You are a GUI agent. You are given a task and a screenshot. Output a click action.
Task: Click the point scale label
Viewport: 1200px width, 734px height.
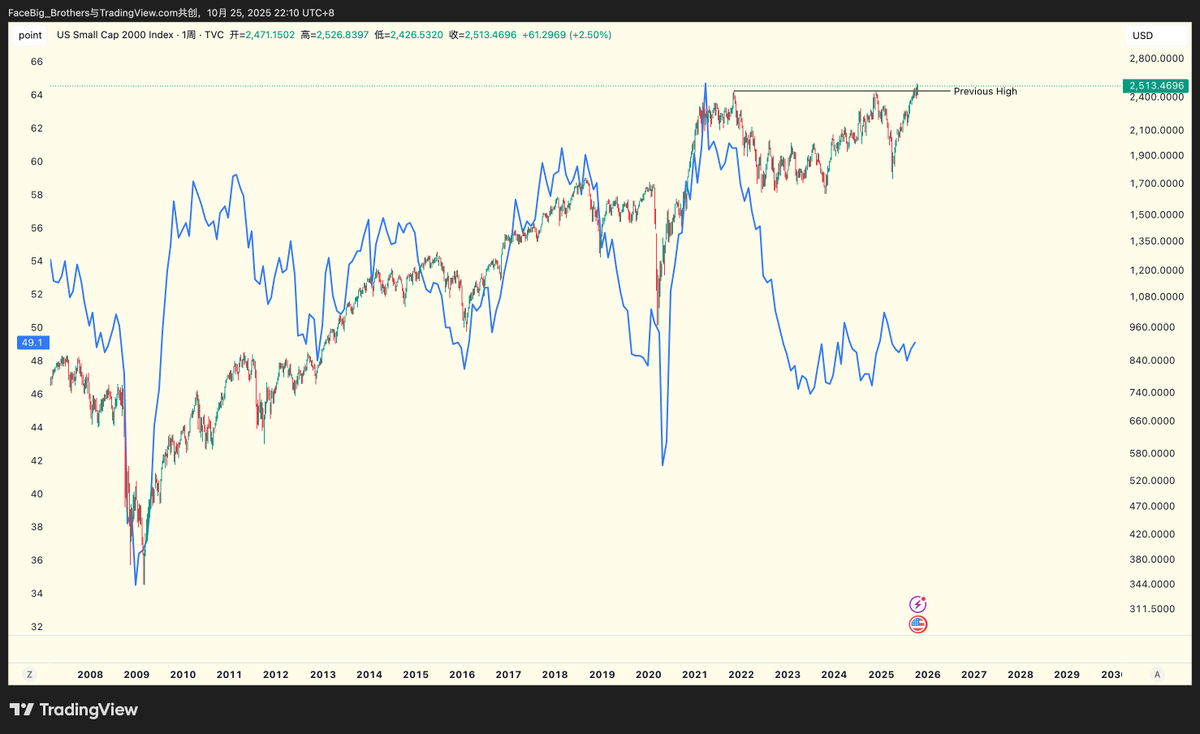(x=30, y=35)
